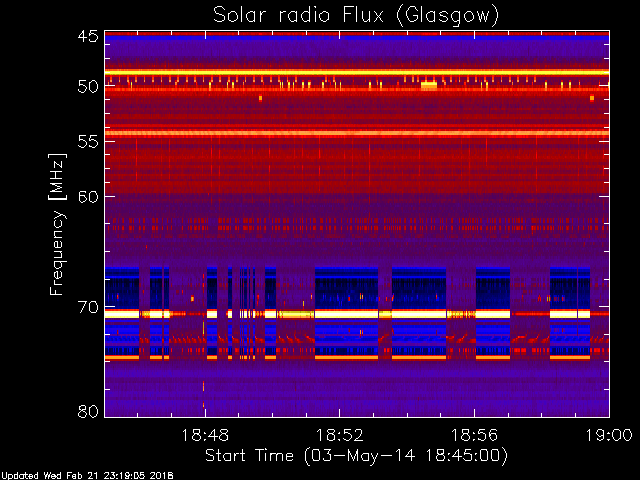Click the 'Updated Wed Feb 21' timestamp text

click(87, 476)
